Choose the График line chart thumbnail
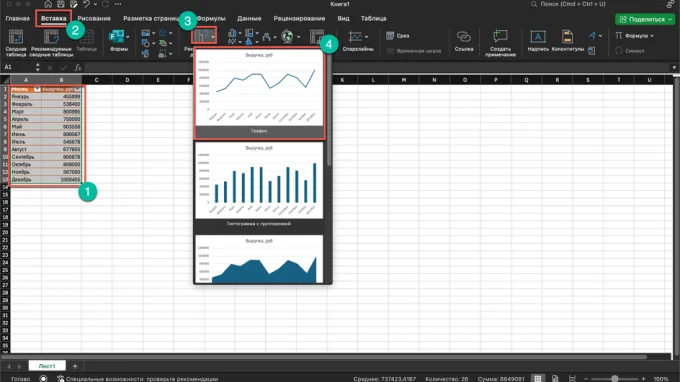 coord(259,94)
